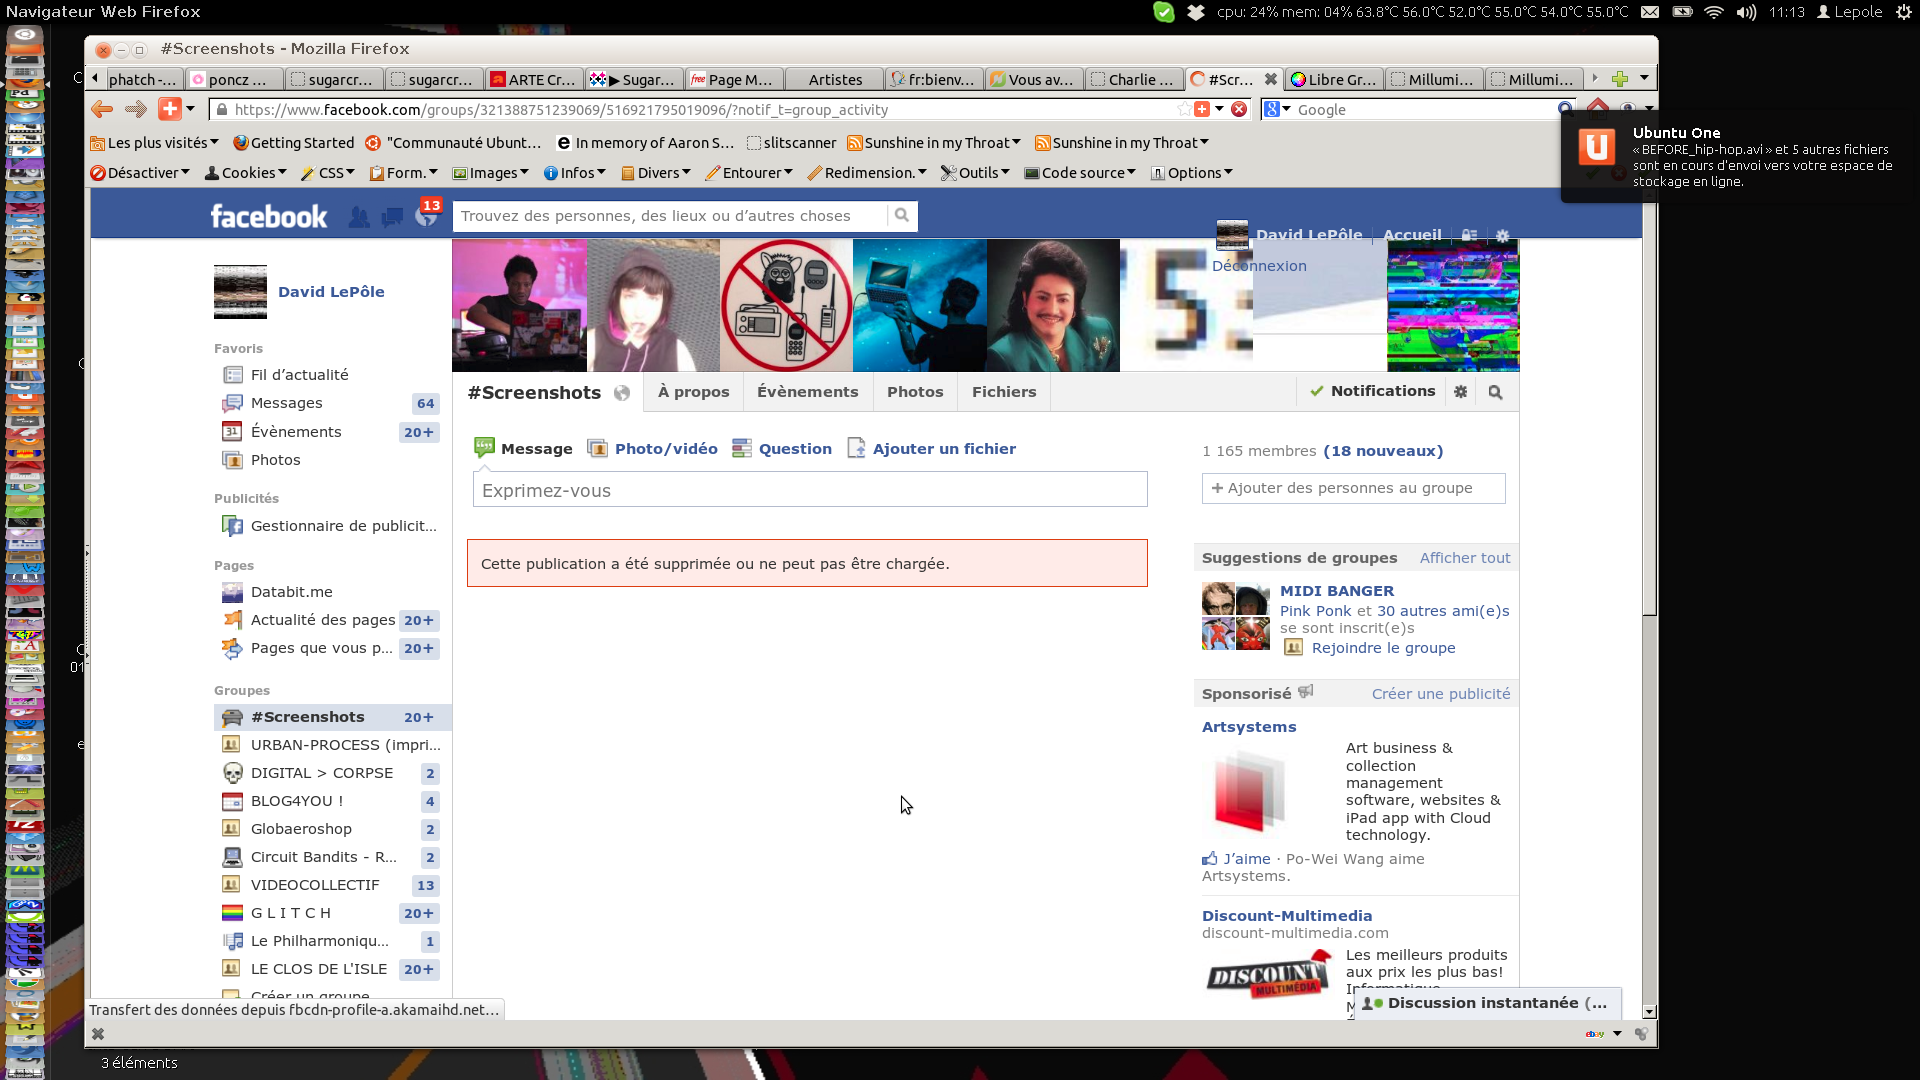The width and height of the screenshot is (1920, 1080).
Task: Expand the Désactiver dropdown menu
Action: [x=140, y=172]
